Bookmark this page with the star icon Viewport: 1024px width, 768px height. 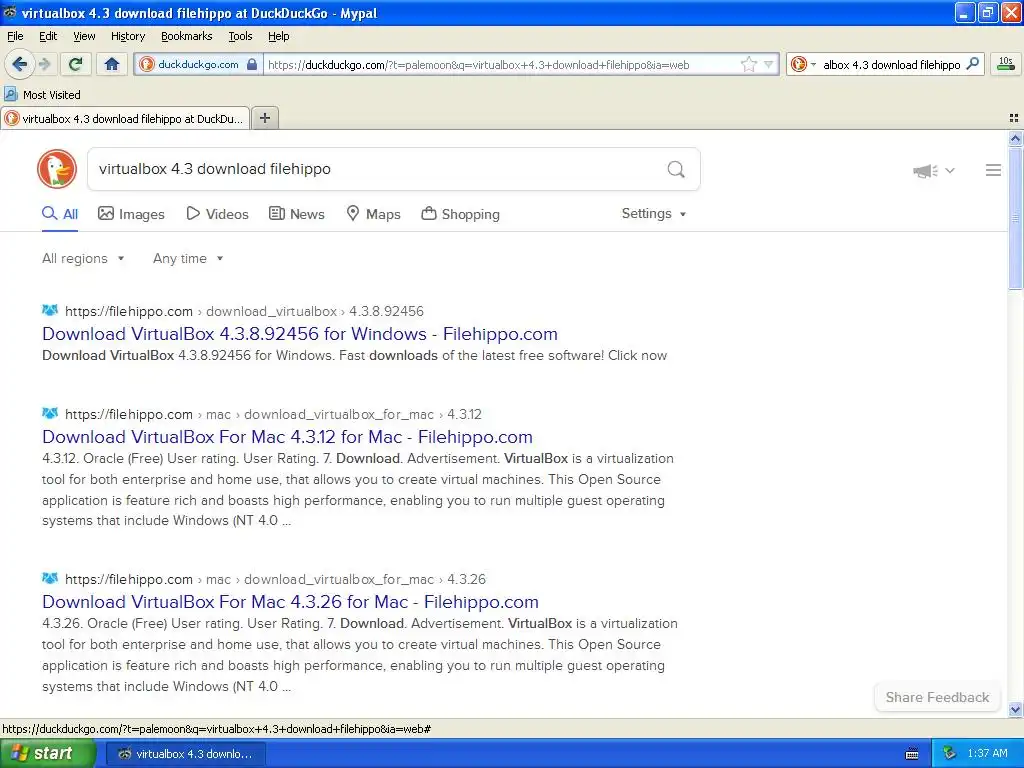point(748,64)
